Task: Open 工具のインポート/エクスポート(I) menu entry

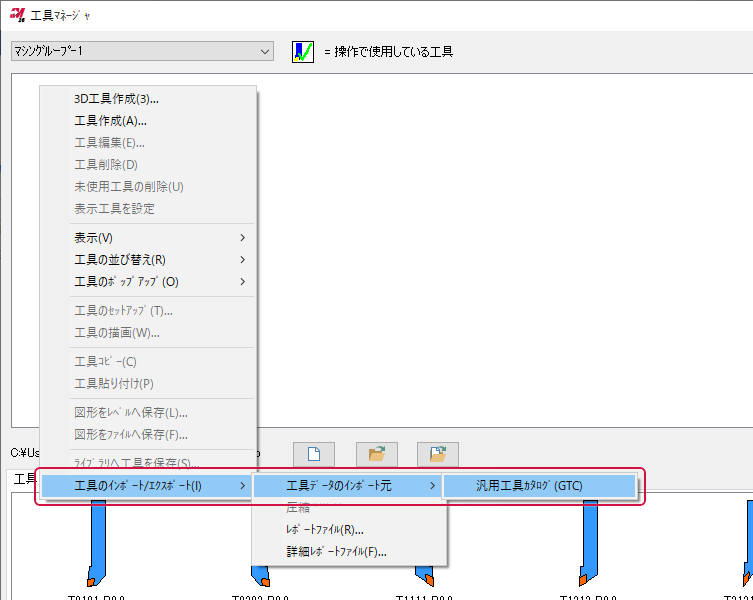Action: point(147,486)
